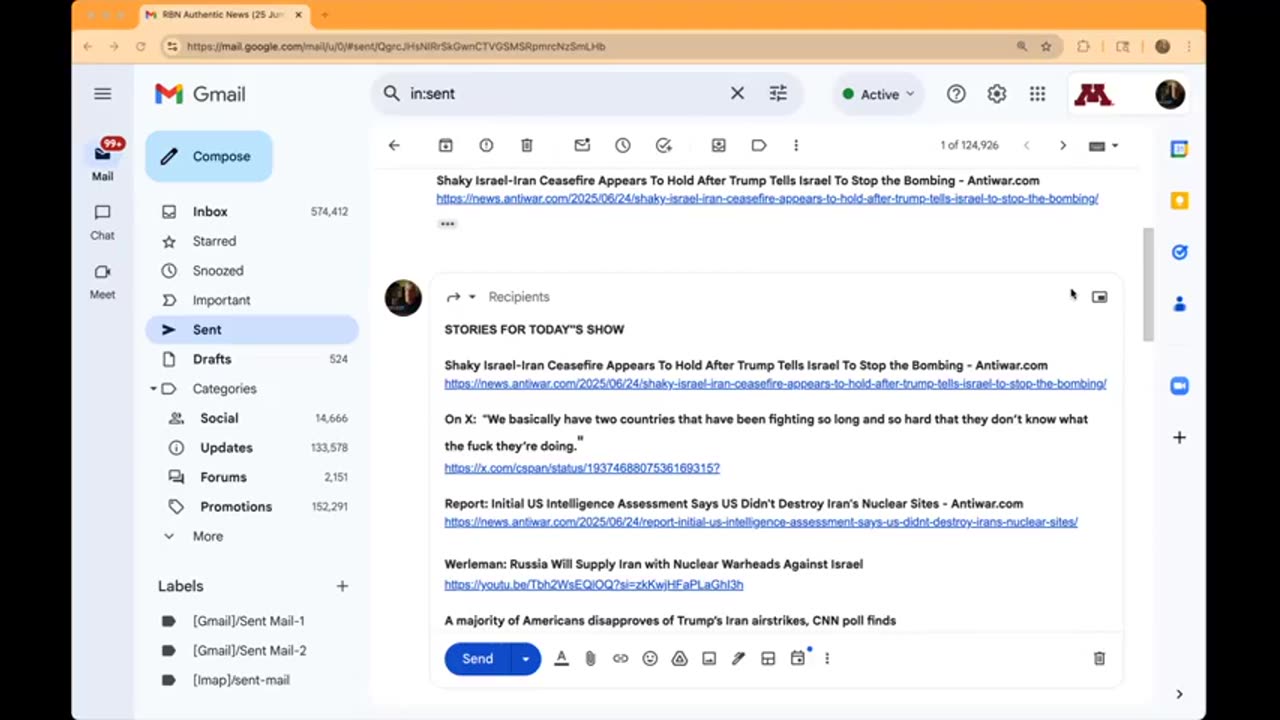The image size is (1280, 720).
Task: Insert a link in the reply
Action: point(620,658)
